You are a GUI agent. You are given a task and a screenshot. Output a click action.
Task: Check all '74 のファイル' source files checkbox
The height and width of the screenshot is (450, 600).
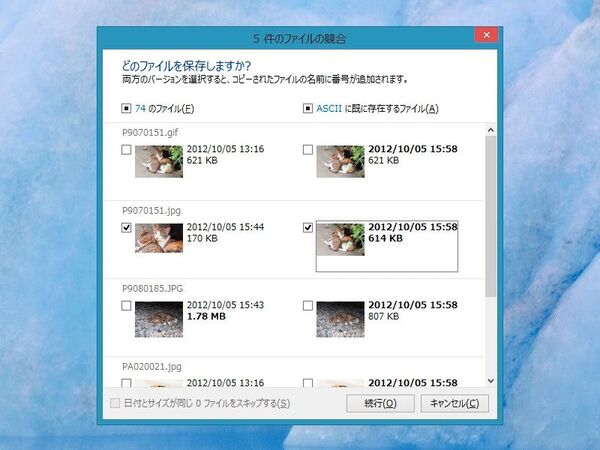[x=126, y=108]
